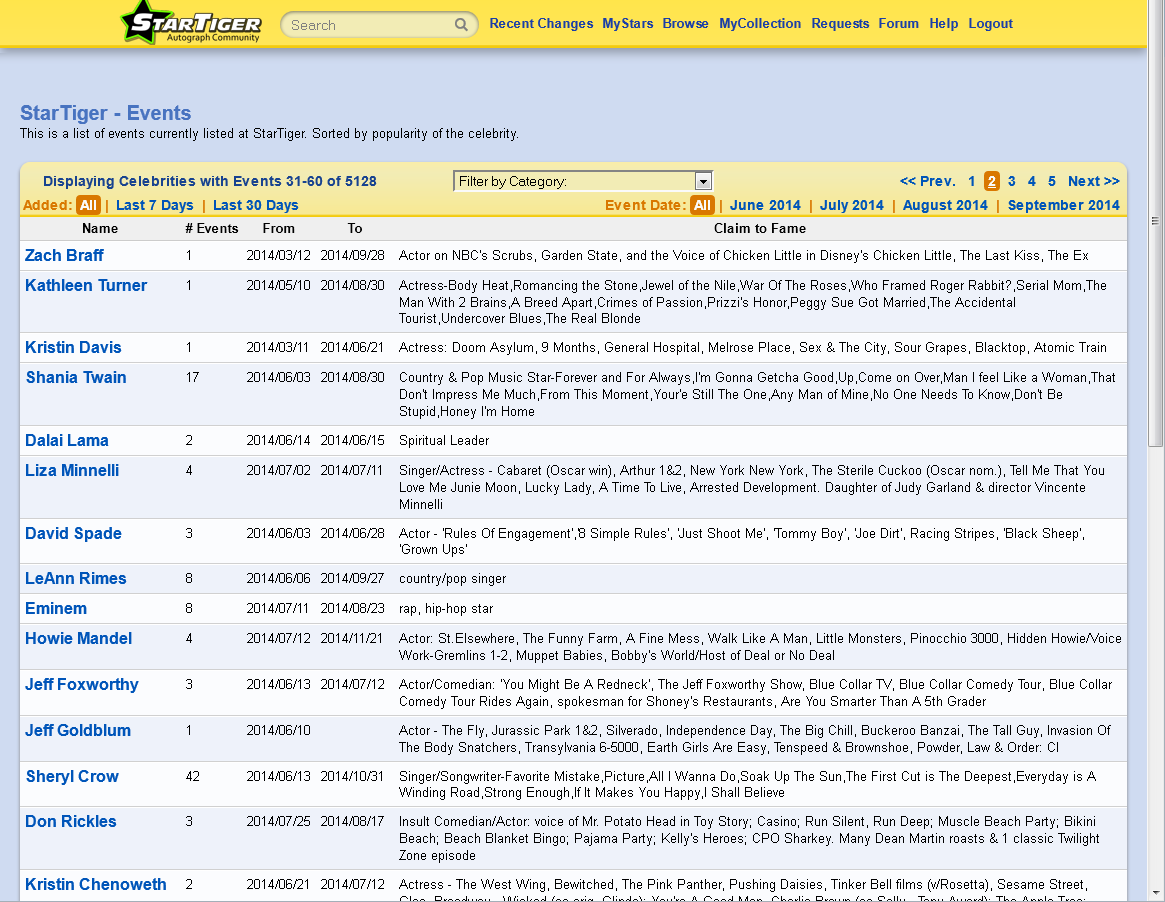This screenshot has height=902, width=1165.
Task: Go to next page via Next >>
Action: pyautogui.click(x=1093, y=181)
